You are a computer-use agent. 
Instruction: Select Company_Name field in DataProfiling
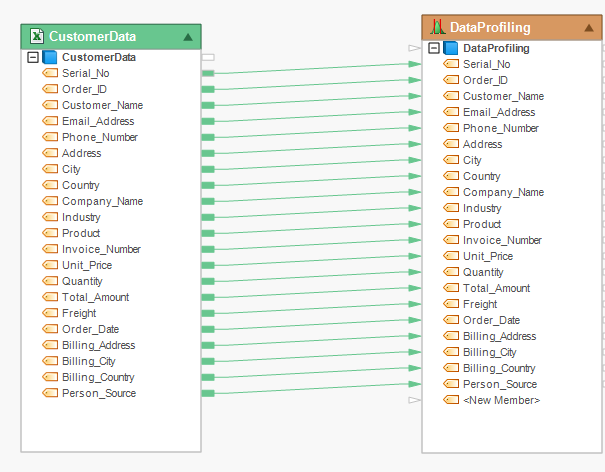503,192
